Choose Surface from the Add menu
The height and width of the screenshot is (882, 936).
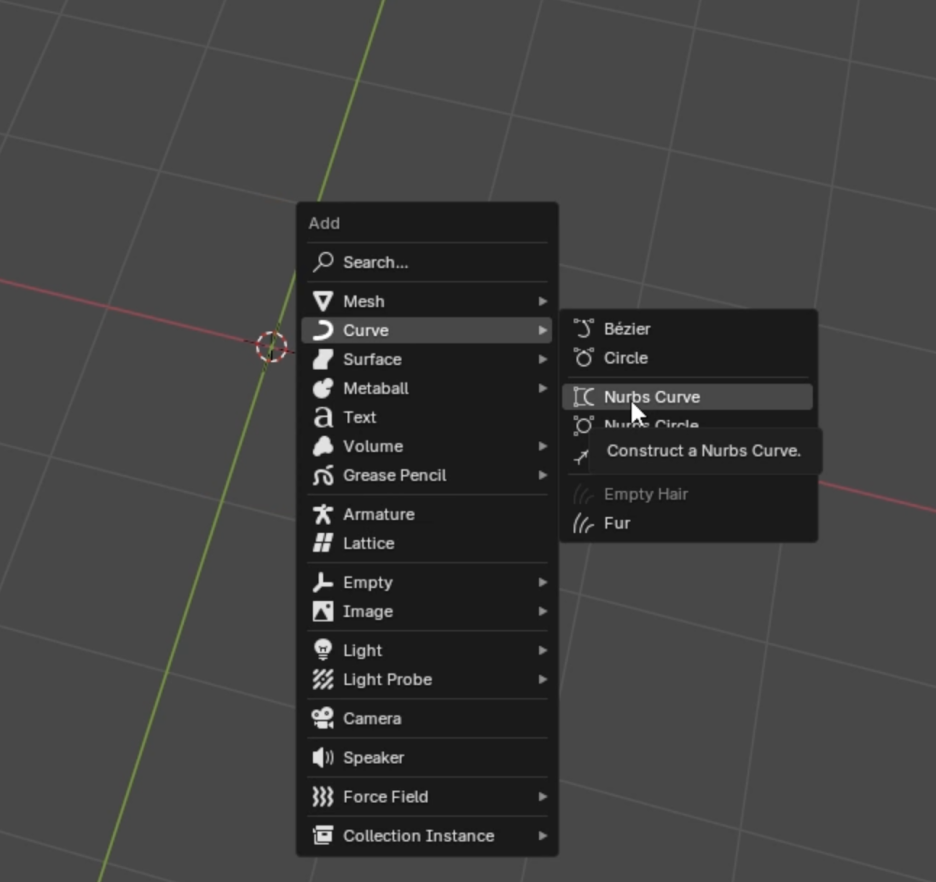pyautogui.click(x=427, y=359)
